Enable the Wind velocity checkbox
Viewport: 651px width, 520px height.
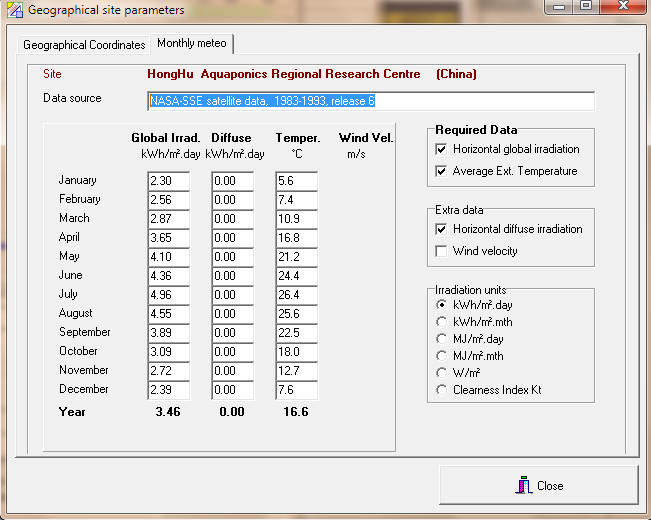point(441,251)
